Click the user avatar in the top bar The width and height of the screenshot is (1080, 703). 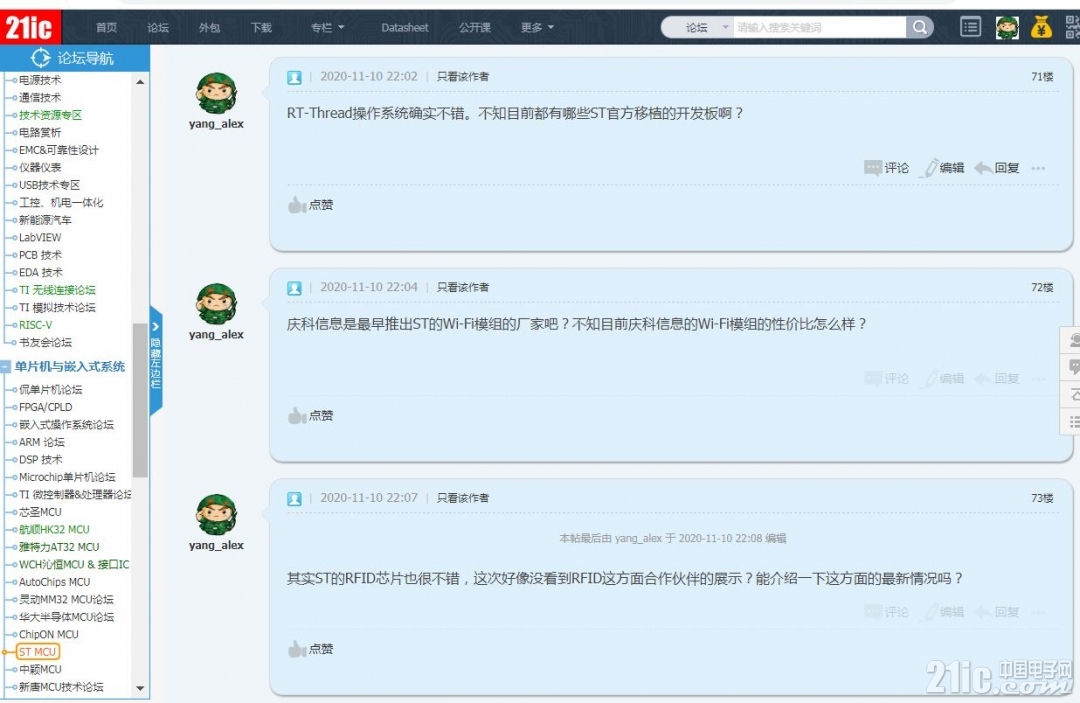1007,28
